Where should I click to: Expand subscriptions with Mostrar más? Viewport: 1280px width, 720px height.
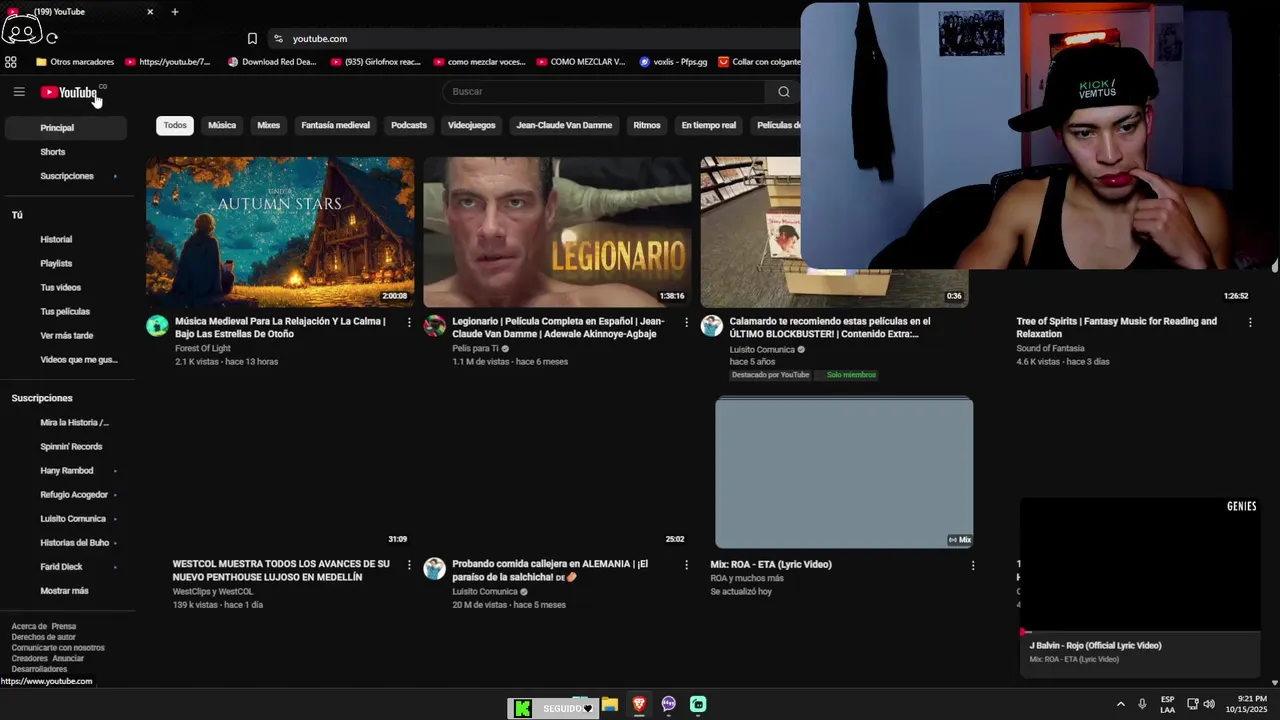(66, 591)
